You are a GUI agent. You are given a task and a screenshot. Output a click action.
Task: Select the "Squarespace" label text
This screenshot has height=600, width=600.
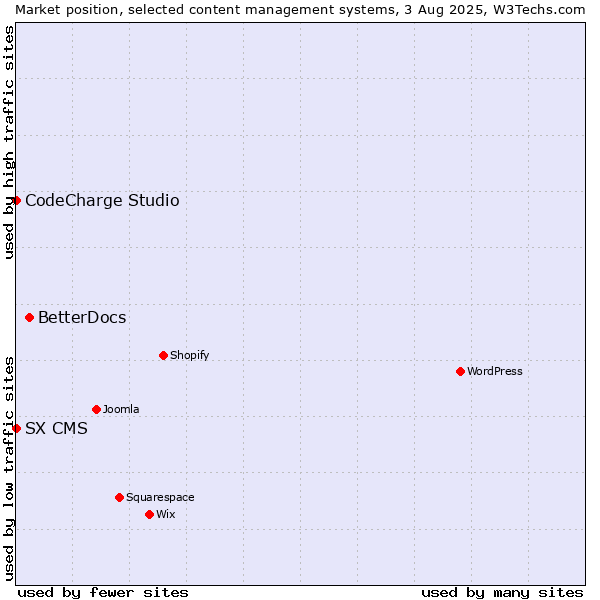(x=160, y=497)
